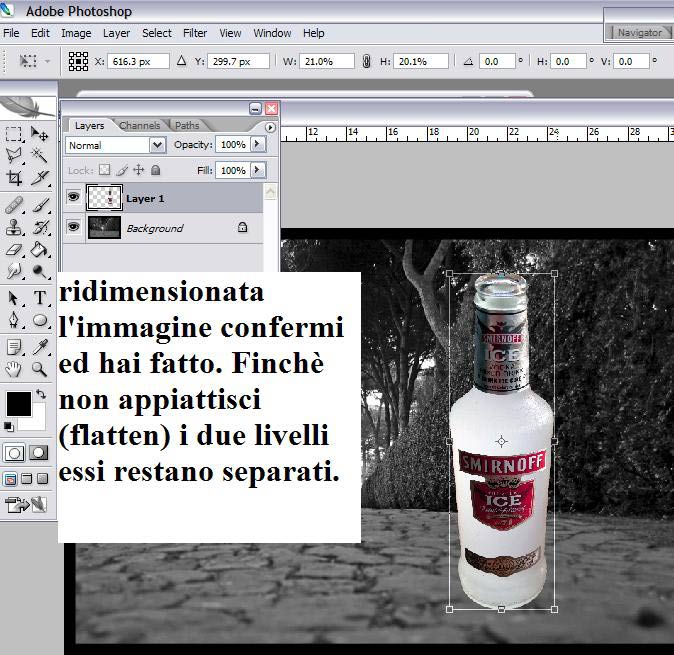Open the Window menu
The height and width of the screenshot is (655, 674).
point(272,33)
